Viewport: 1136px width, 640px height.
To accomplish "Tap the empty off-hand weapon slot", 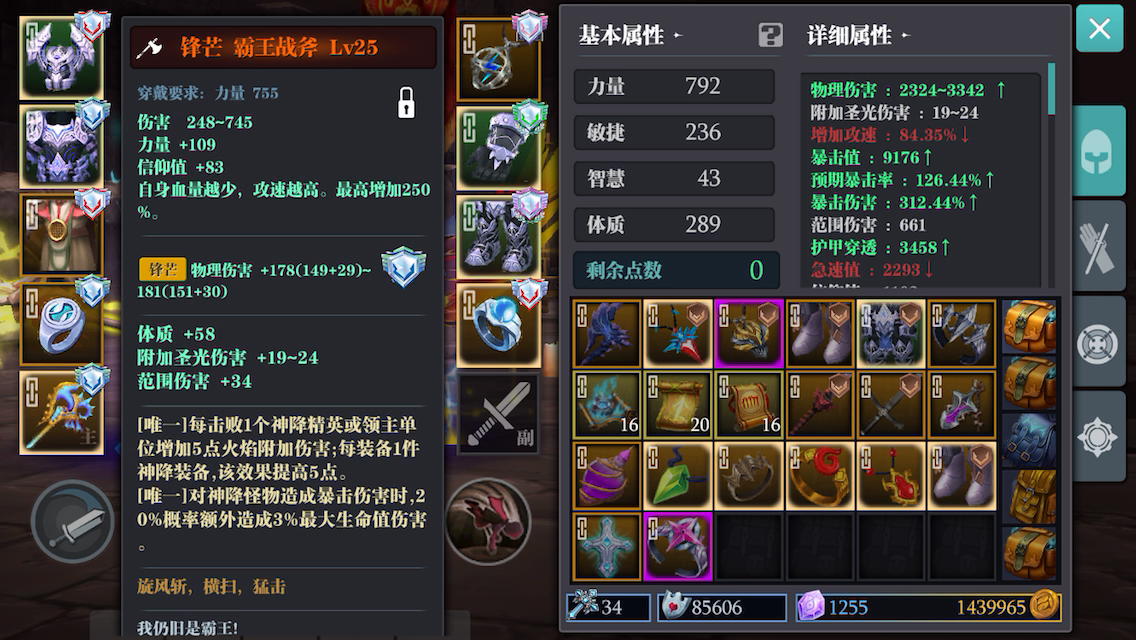I will (x=498, y=414).
